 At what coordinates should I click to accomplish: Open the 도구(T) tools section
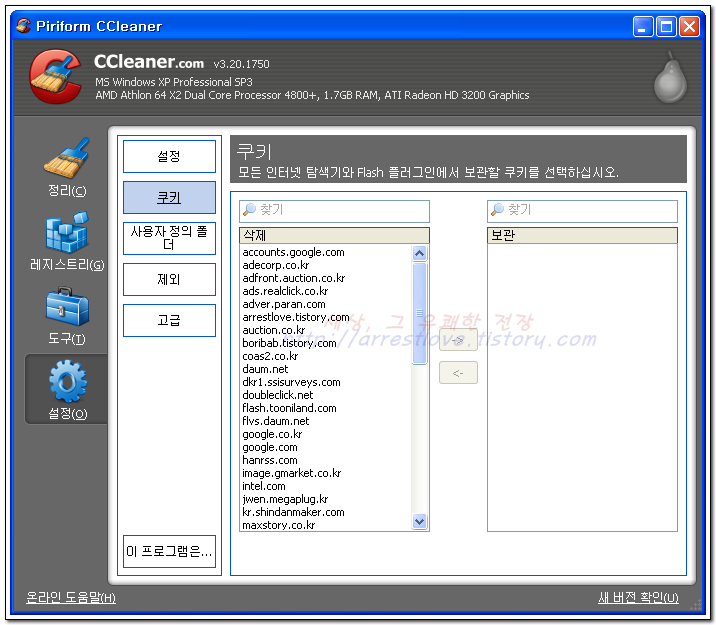[67, 316]
